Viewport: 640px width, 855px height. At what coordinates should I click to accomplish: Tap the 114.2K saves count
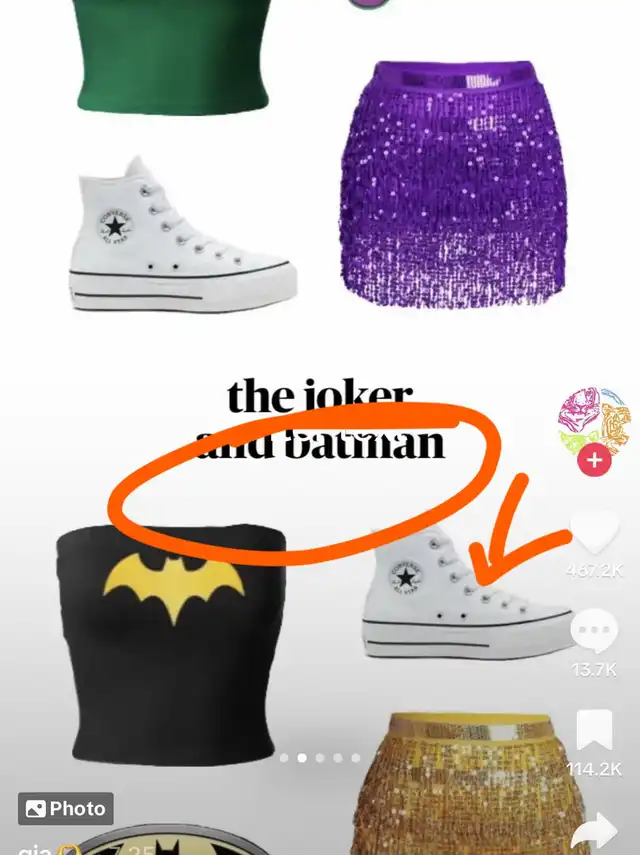tap(594, 769)
